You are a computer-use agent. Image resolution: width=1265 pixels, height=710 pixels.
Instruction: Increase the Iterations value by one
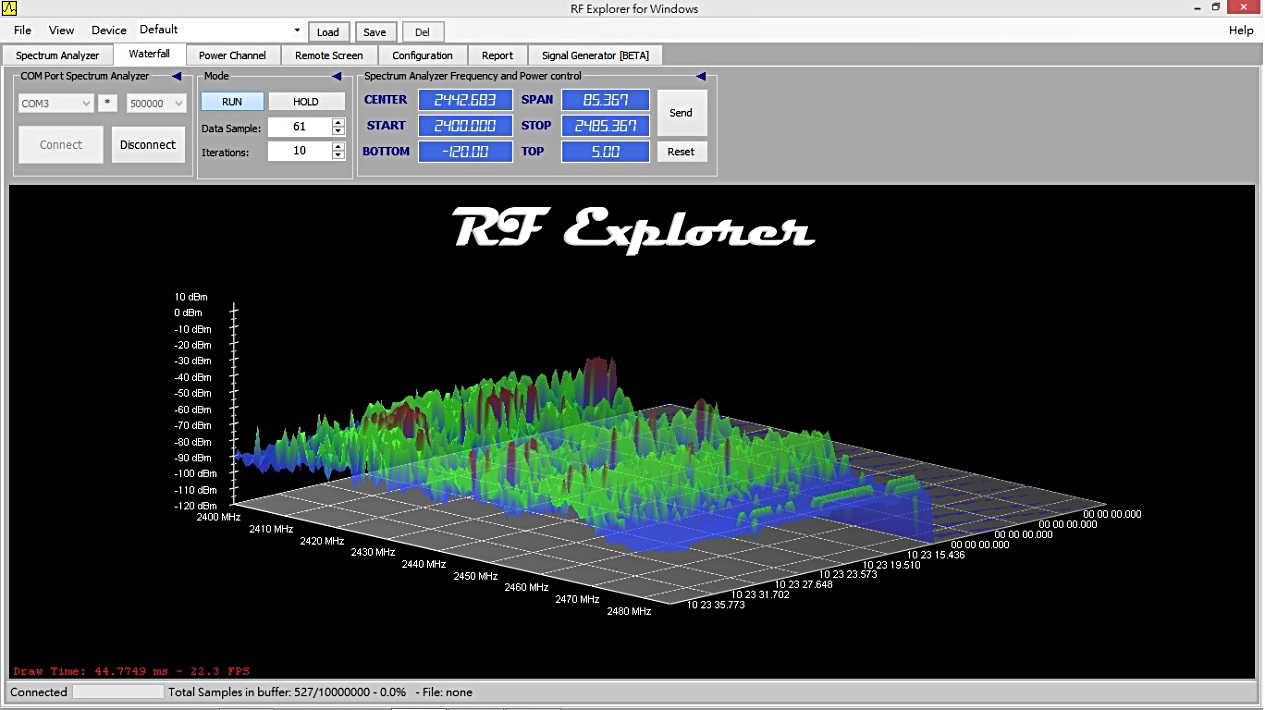pos(338,147)
